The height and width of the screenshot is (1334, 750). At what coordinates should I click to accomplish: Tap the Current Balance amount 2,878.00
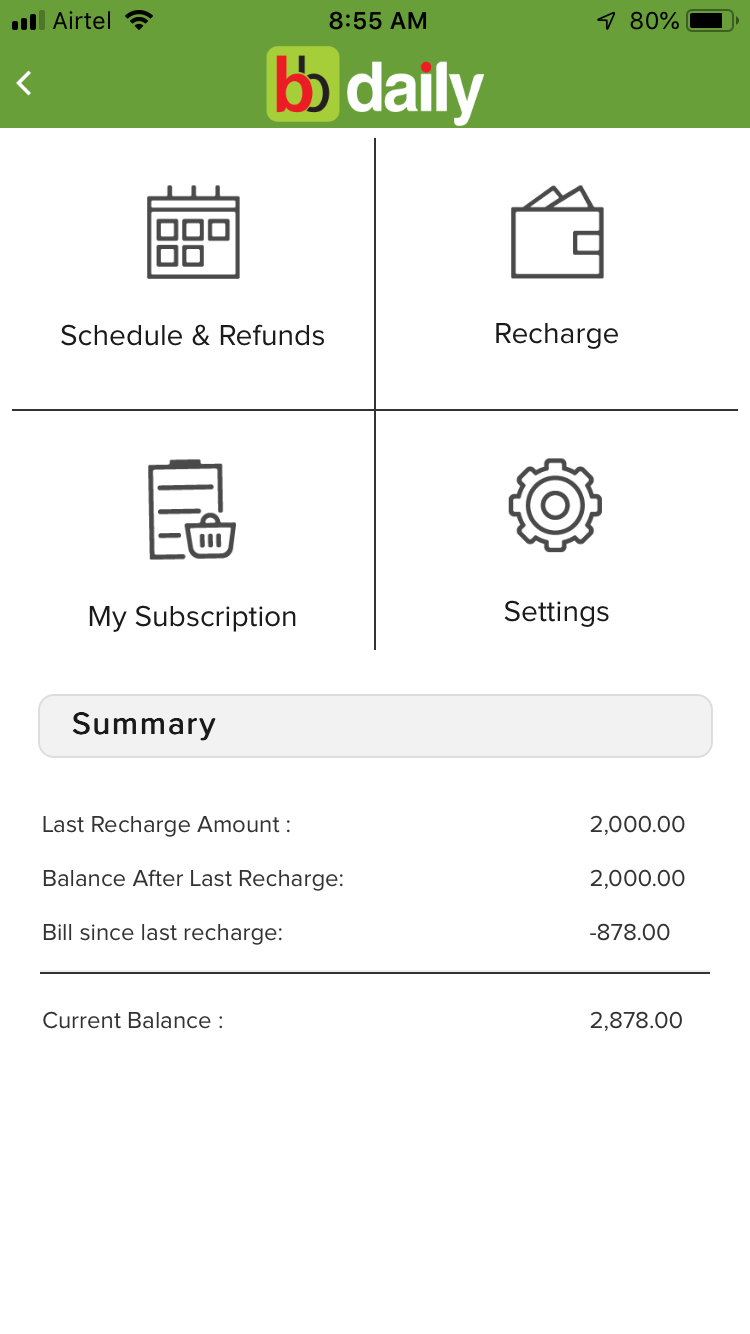pyautogui.click(x=636, y=1021)
